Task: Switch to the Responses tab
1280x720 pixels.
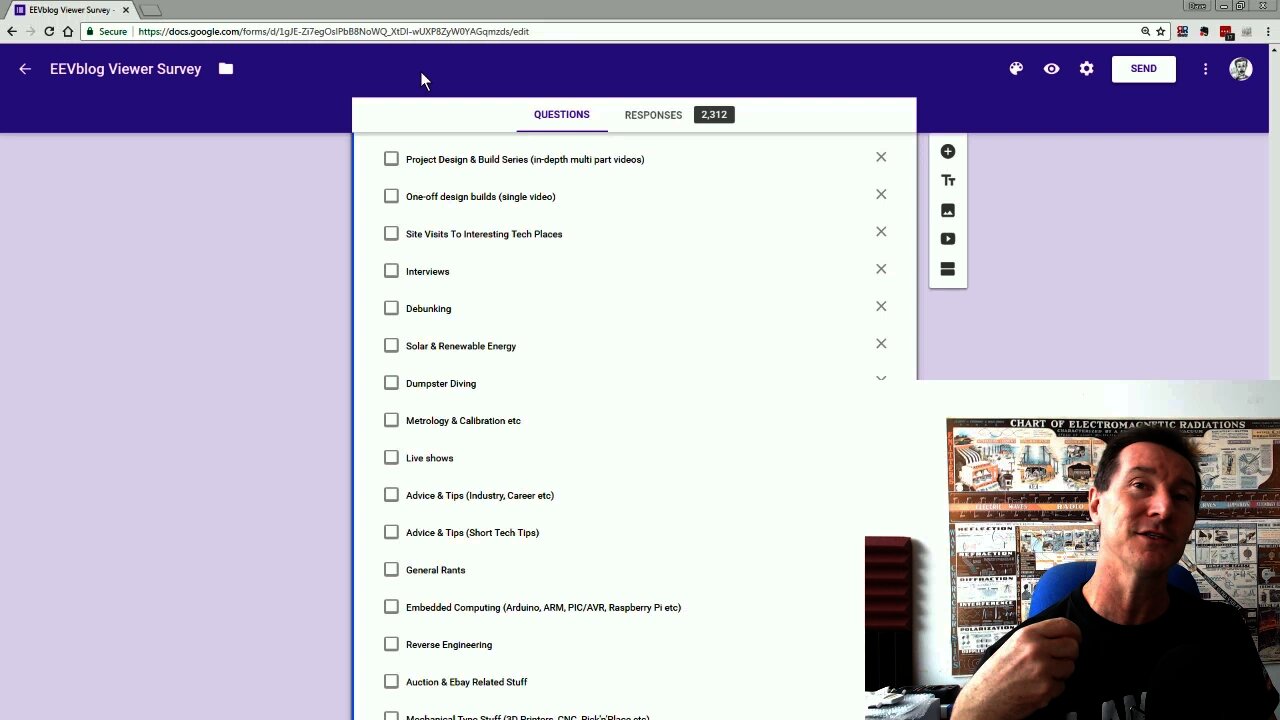Action: tap(653, 115)
